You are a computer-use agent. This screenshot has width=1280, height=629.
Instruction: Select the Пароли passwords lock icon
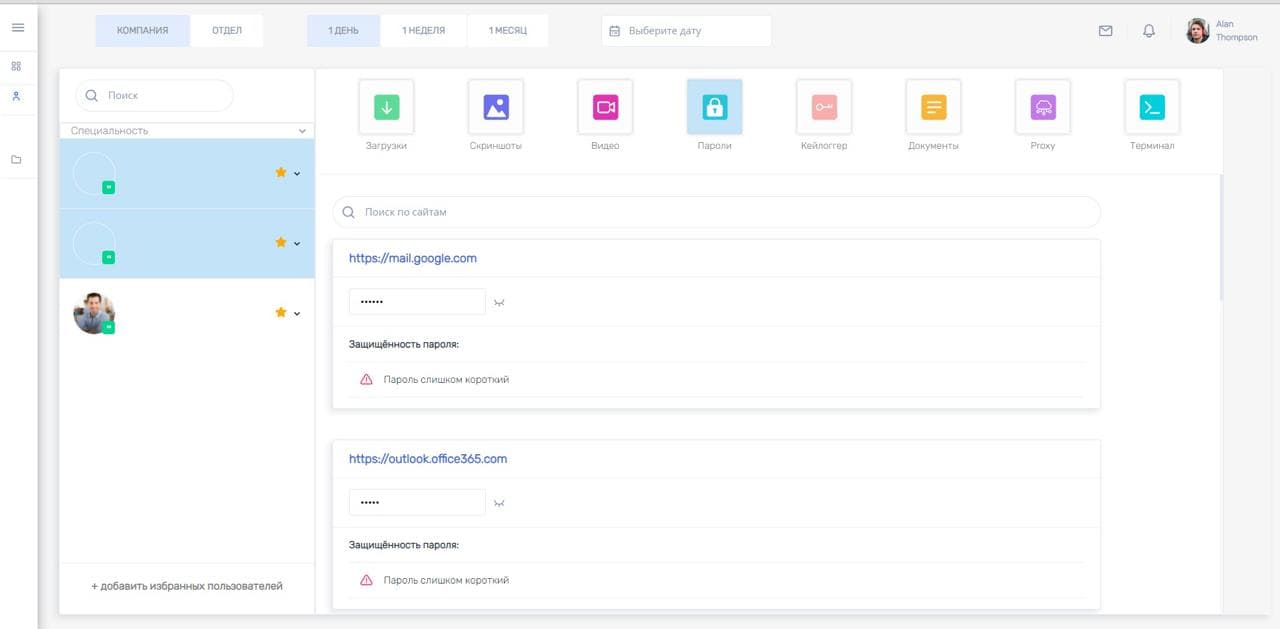tap(714, 107)
